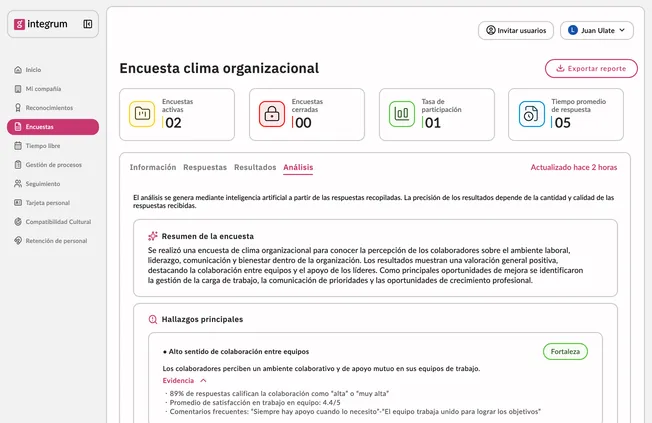The image size is (652, 423).
Task: Switch to the Respuestas tab
Action: (x=205, y=167)
